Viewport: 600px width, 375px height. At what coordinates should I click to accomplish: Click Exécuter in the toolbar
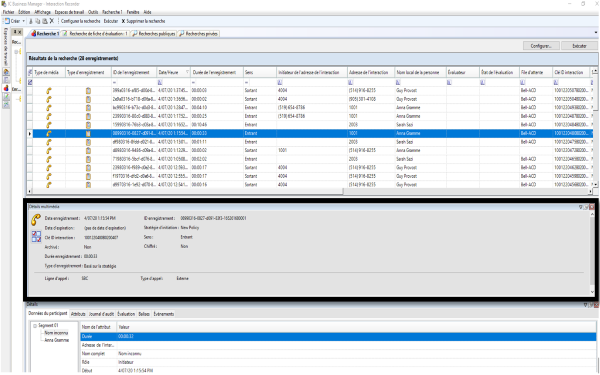click(111, 21)
